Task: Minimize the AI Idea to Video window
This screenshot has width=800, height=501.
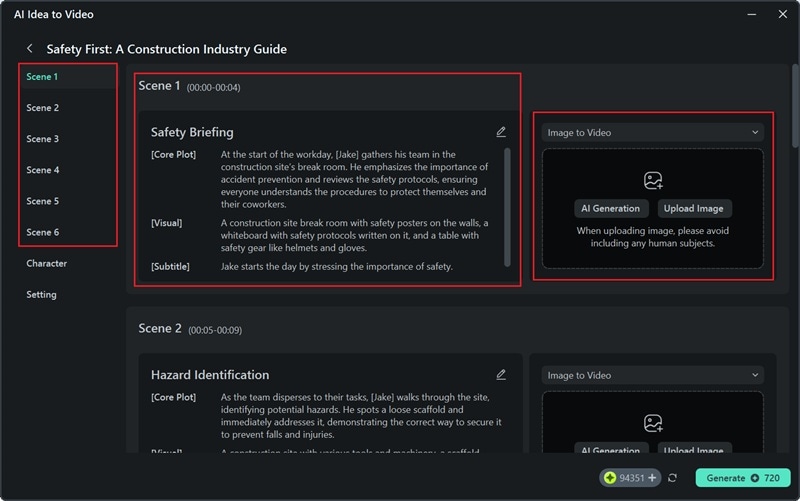Action: (x=752, y=14)
